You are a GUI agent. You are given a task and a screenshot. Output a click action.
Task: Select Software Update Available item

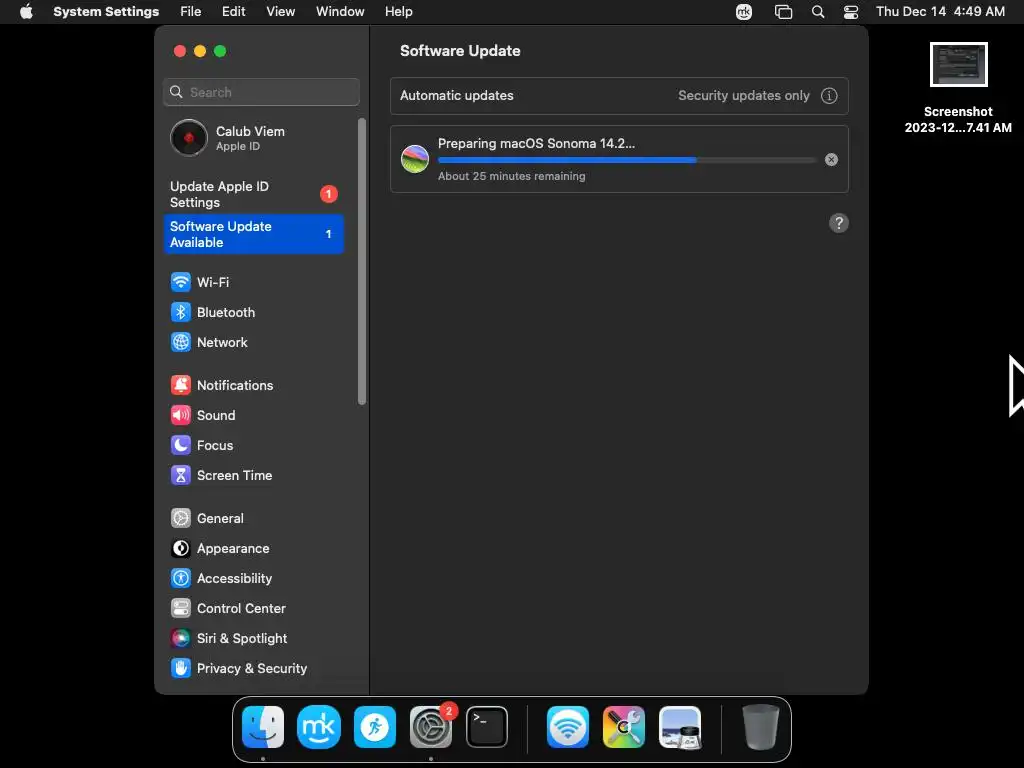coord(253,234)
